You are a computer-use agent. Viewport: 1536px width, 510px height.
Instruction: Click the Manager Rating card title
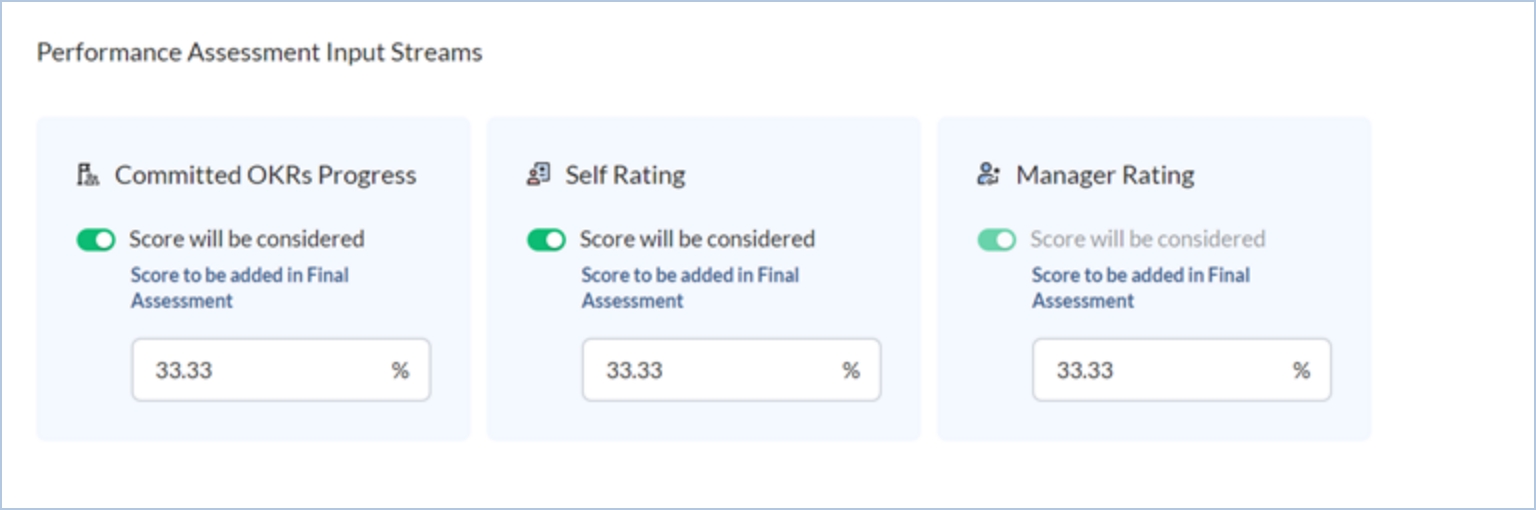(1105, 175)
